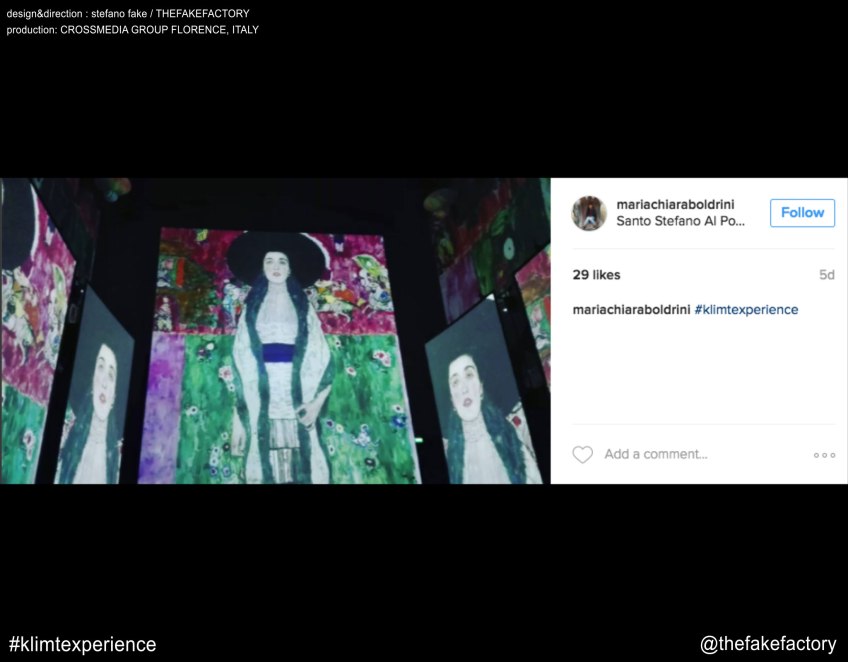Screen dimensions: 848x662
Task: Open the #klimtexperience hashtag in the caption
Action: (x=746, y=309)
